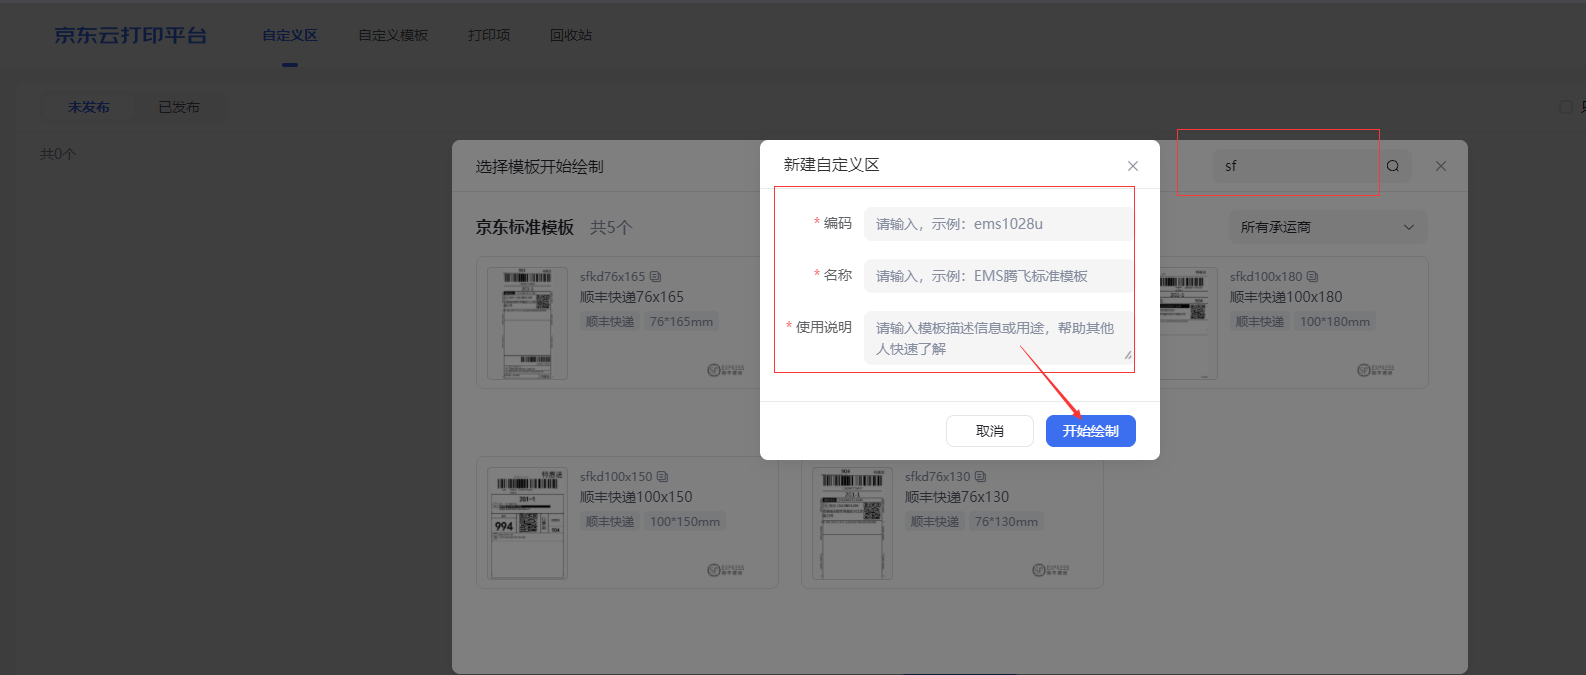Click the 开始绘制 button
The image size is (1586, 675).
click(x=1091, y=431)
